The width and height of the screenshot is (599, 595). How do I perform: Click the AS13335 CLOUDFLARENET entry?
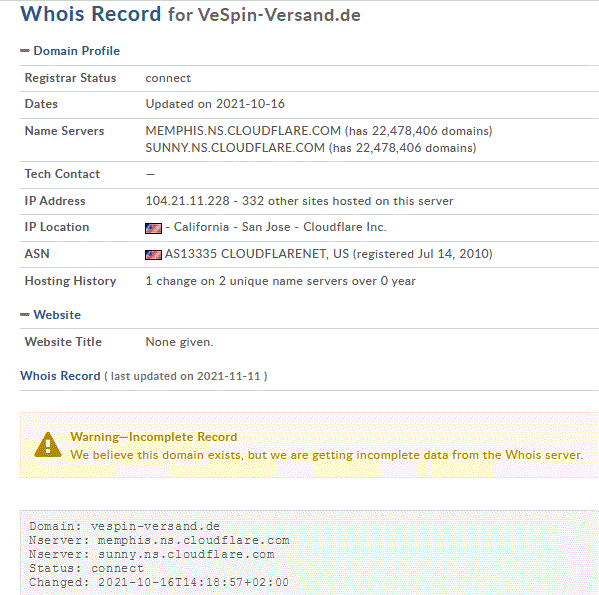(x=257, y=254)
